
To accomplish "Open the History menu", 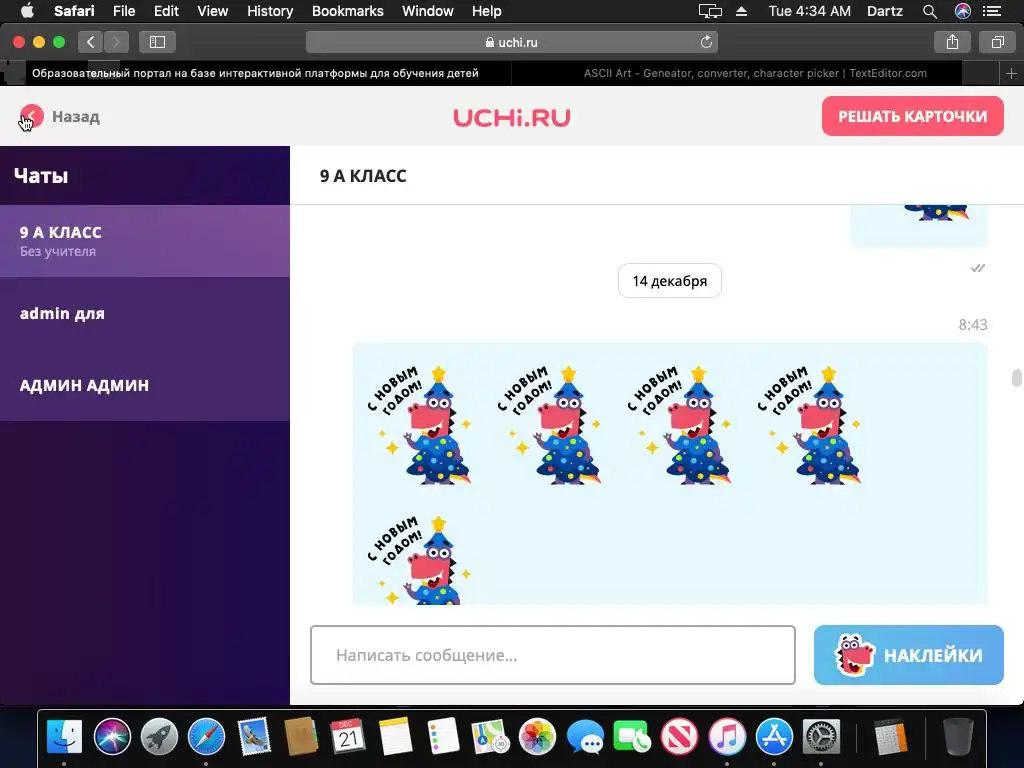I will tap(270, 11).
